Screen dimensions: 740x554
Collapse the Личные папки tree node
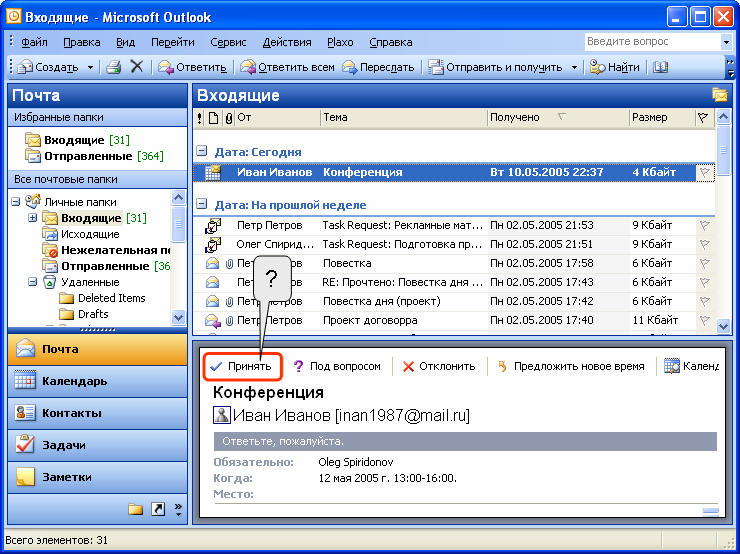click(16, 202)
